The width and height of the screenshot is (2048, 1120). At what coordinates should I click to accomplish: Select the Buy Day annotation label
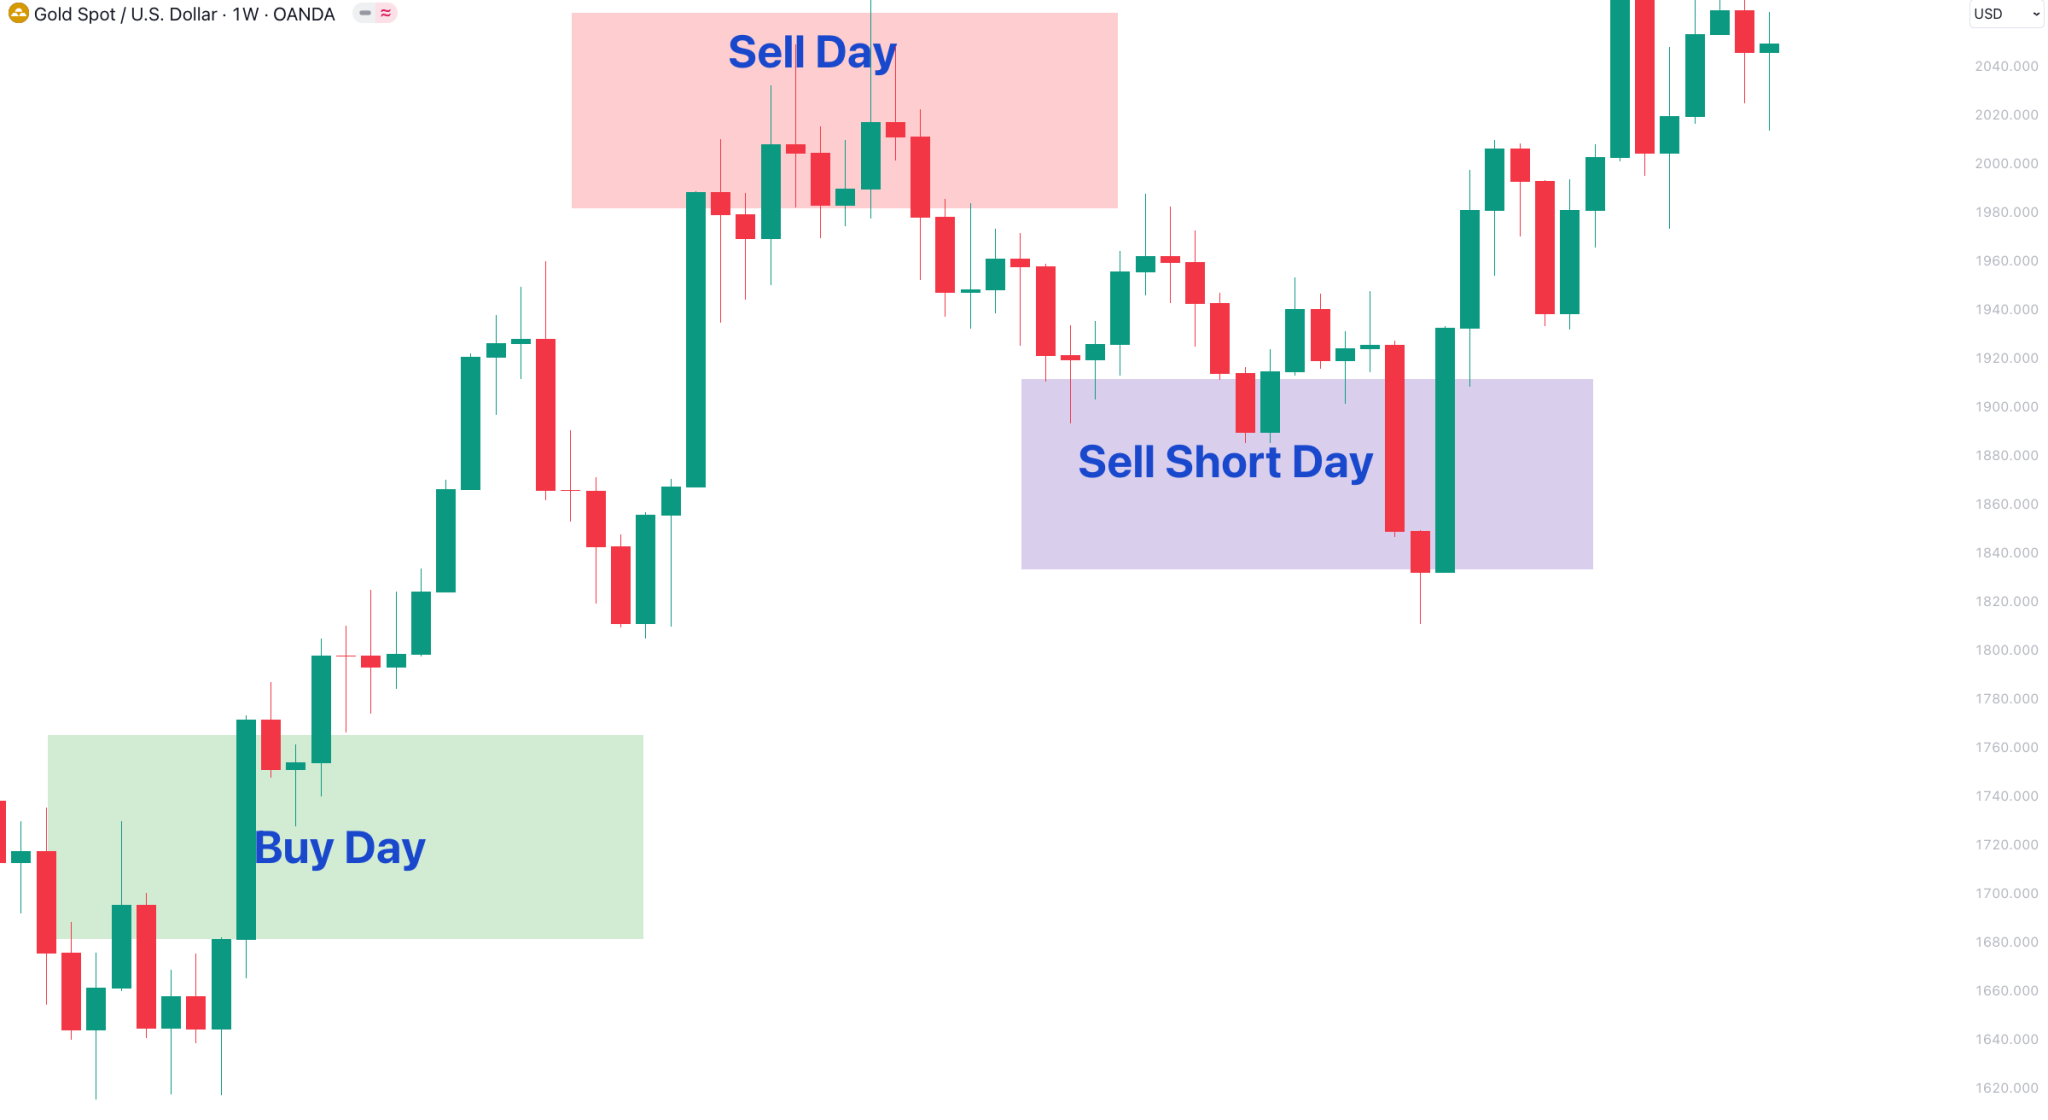(x=339, y=847)
